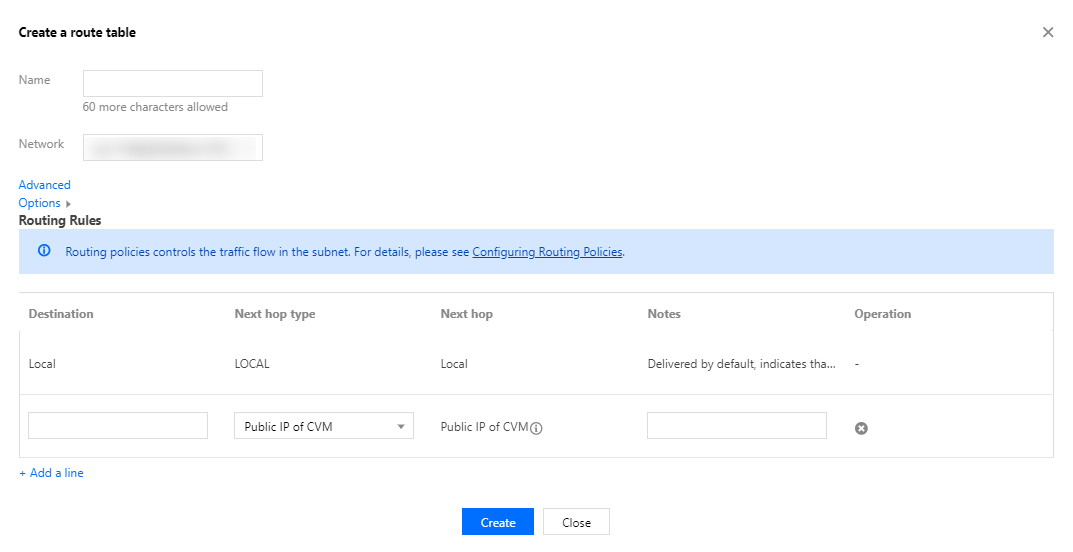Click the Destination column header
This screenshot has height=552, width=1073.
click(61, 314)
